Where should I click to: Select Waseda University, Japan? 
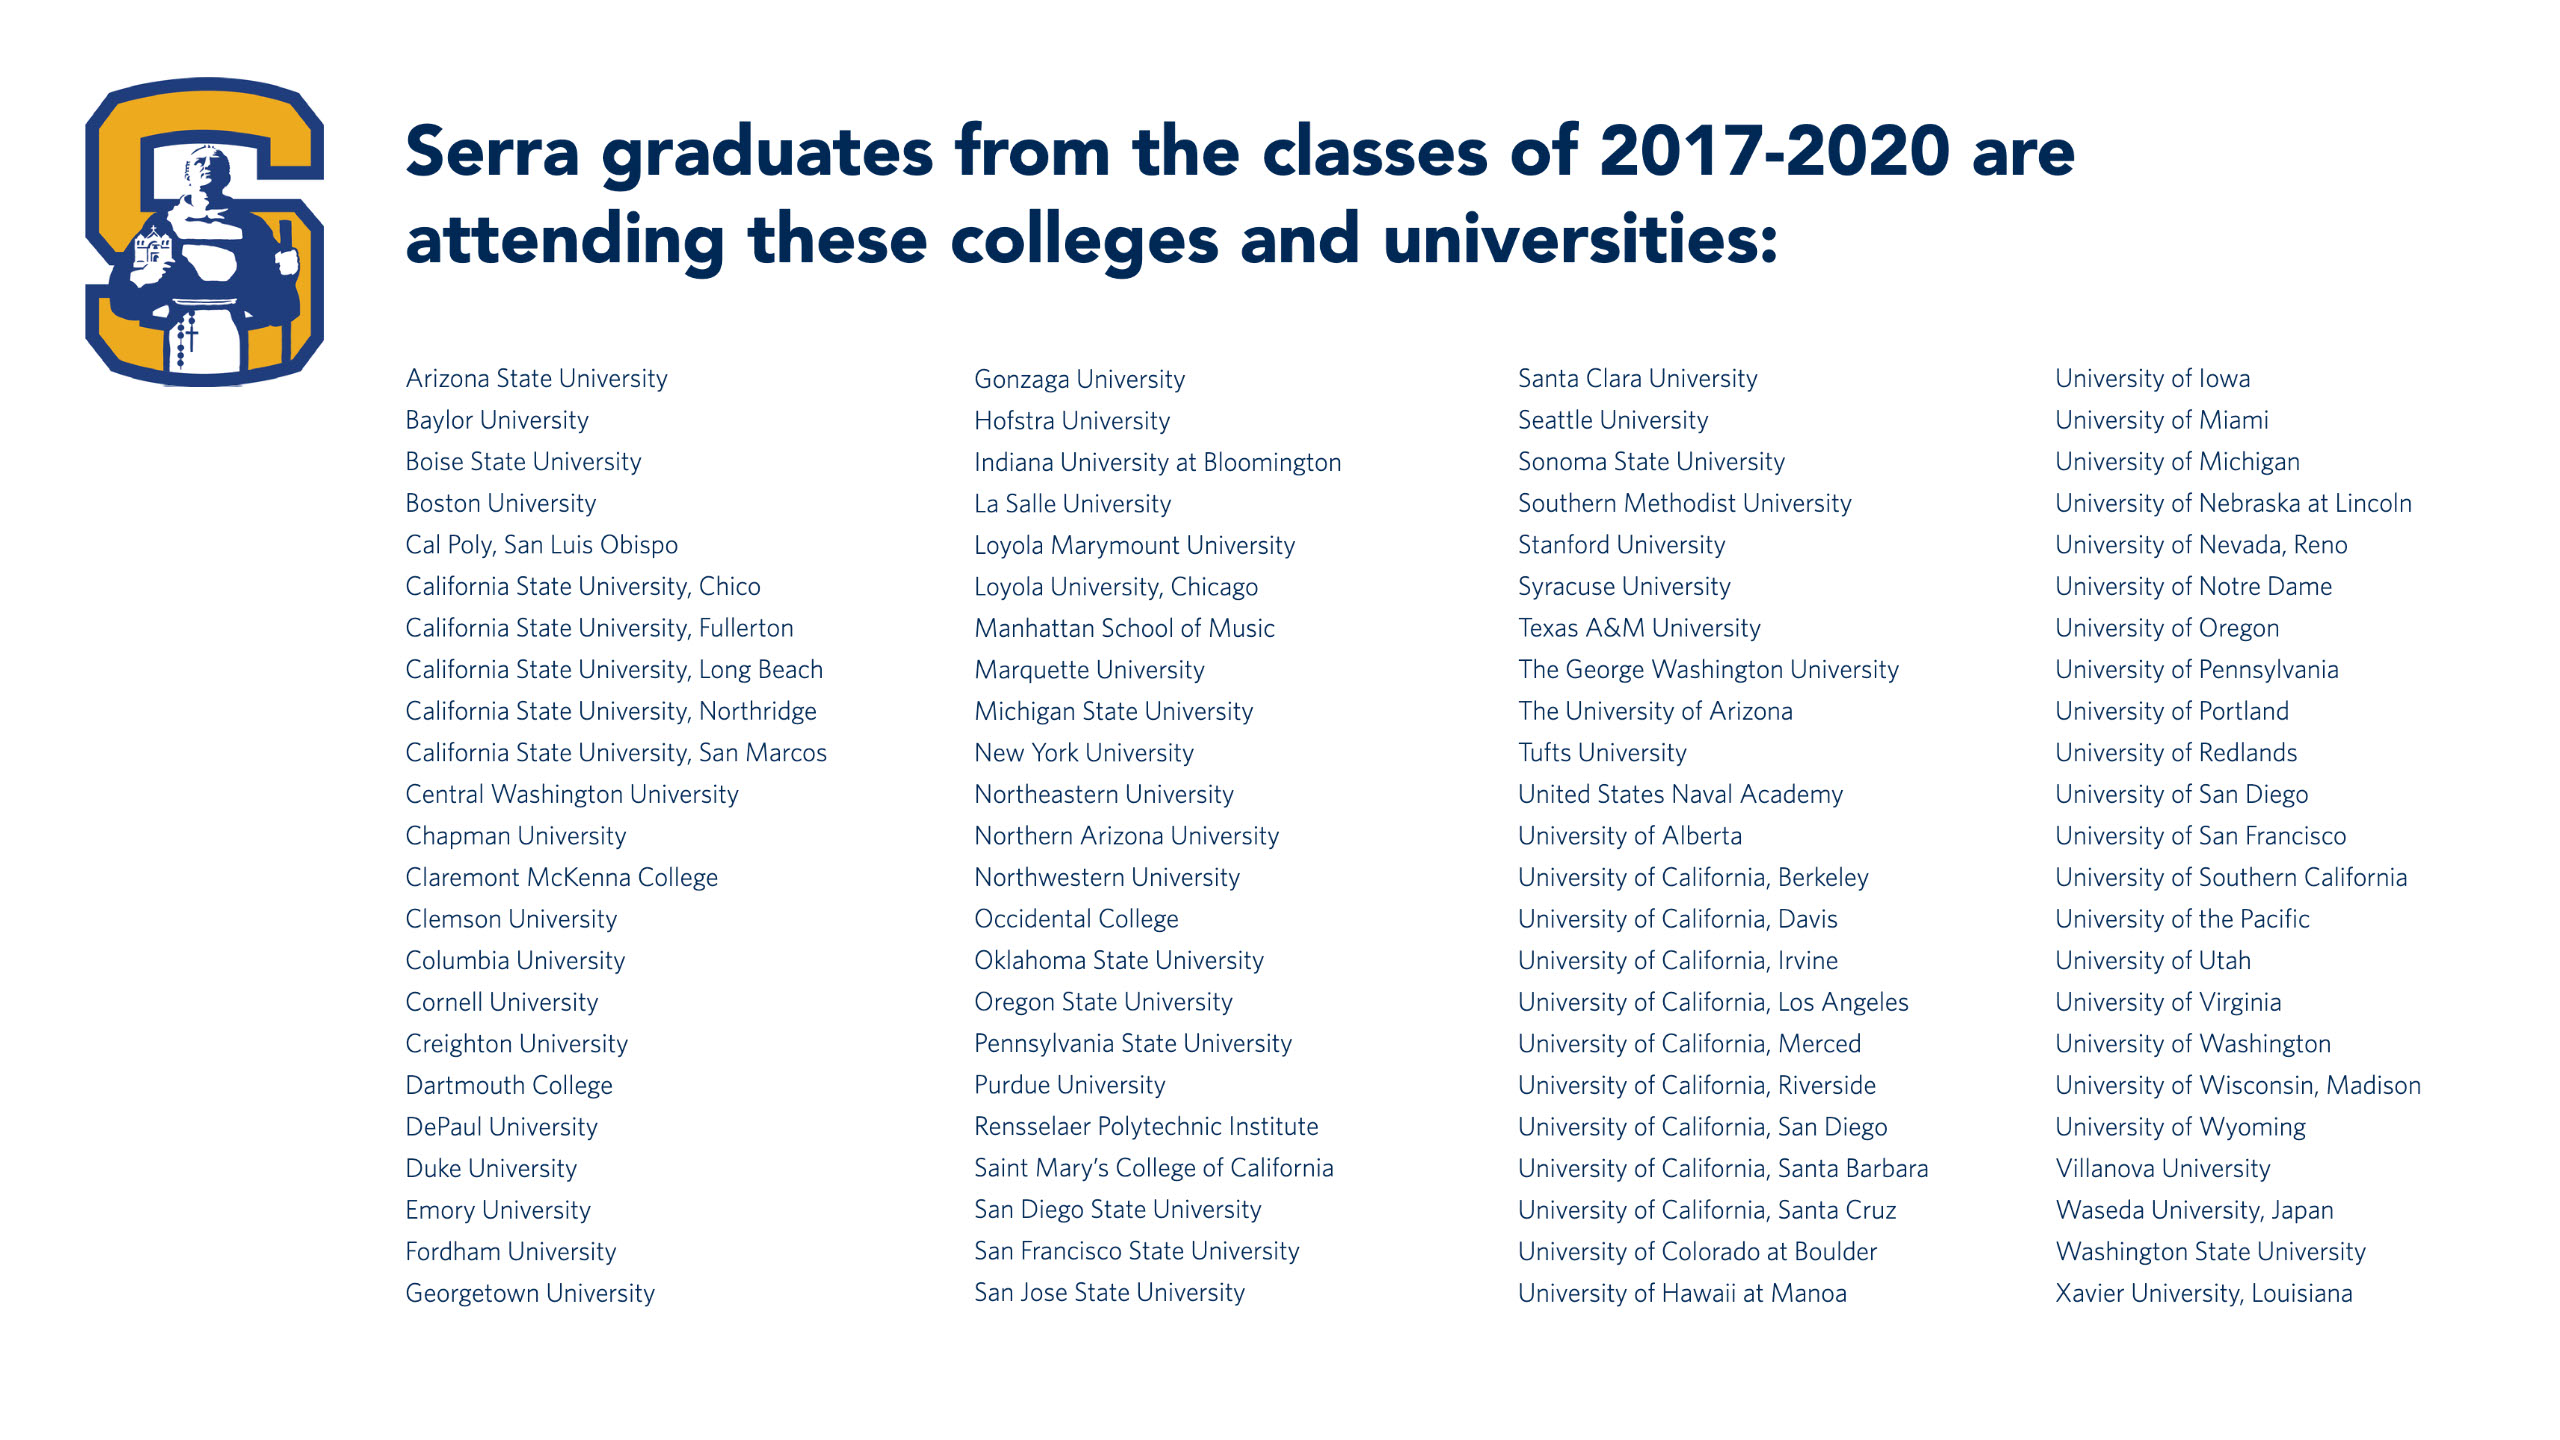tap(2194, 1210)
